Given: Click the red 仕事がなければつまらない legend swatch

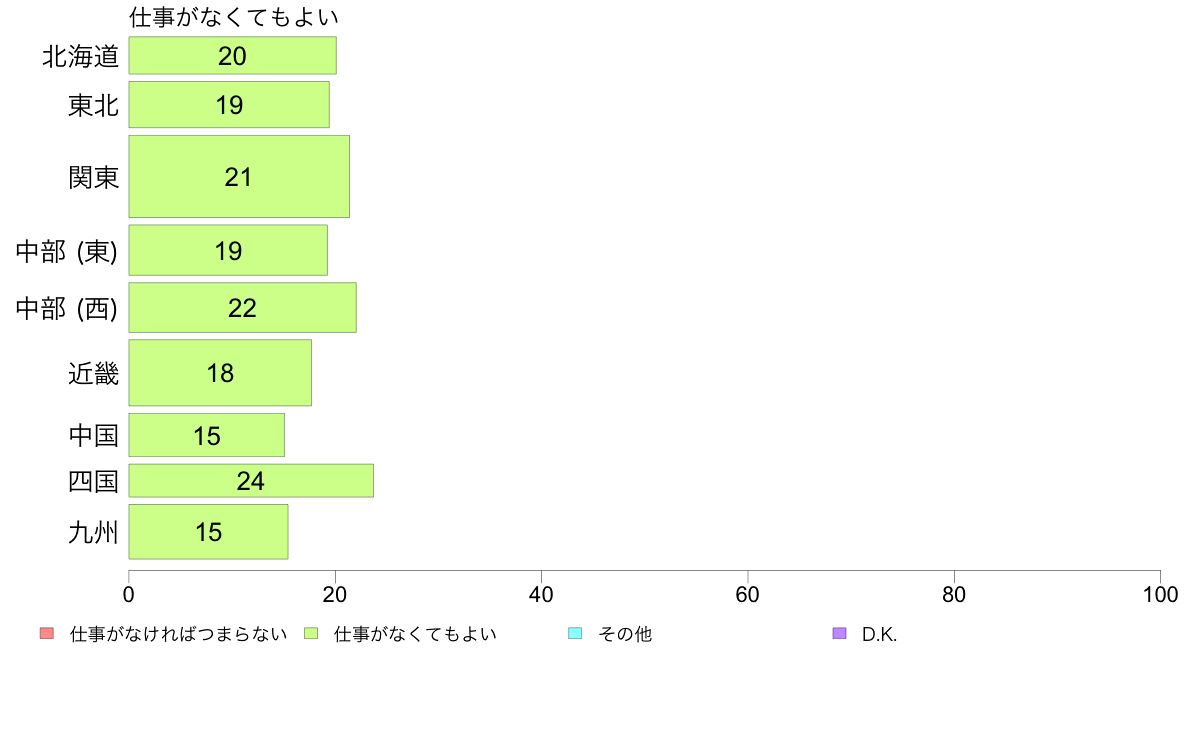Looking at the screenshot, I should point(47,634).
